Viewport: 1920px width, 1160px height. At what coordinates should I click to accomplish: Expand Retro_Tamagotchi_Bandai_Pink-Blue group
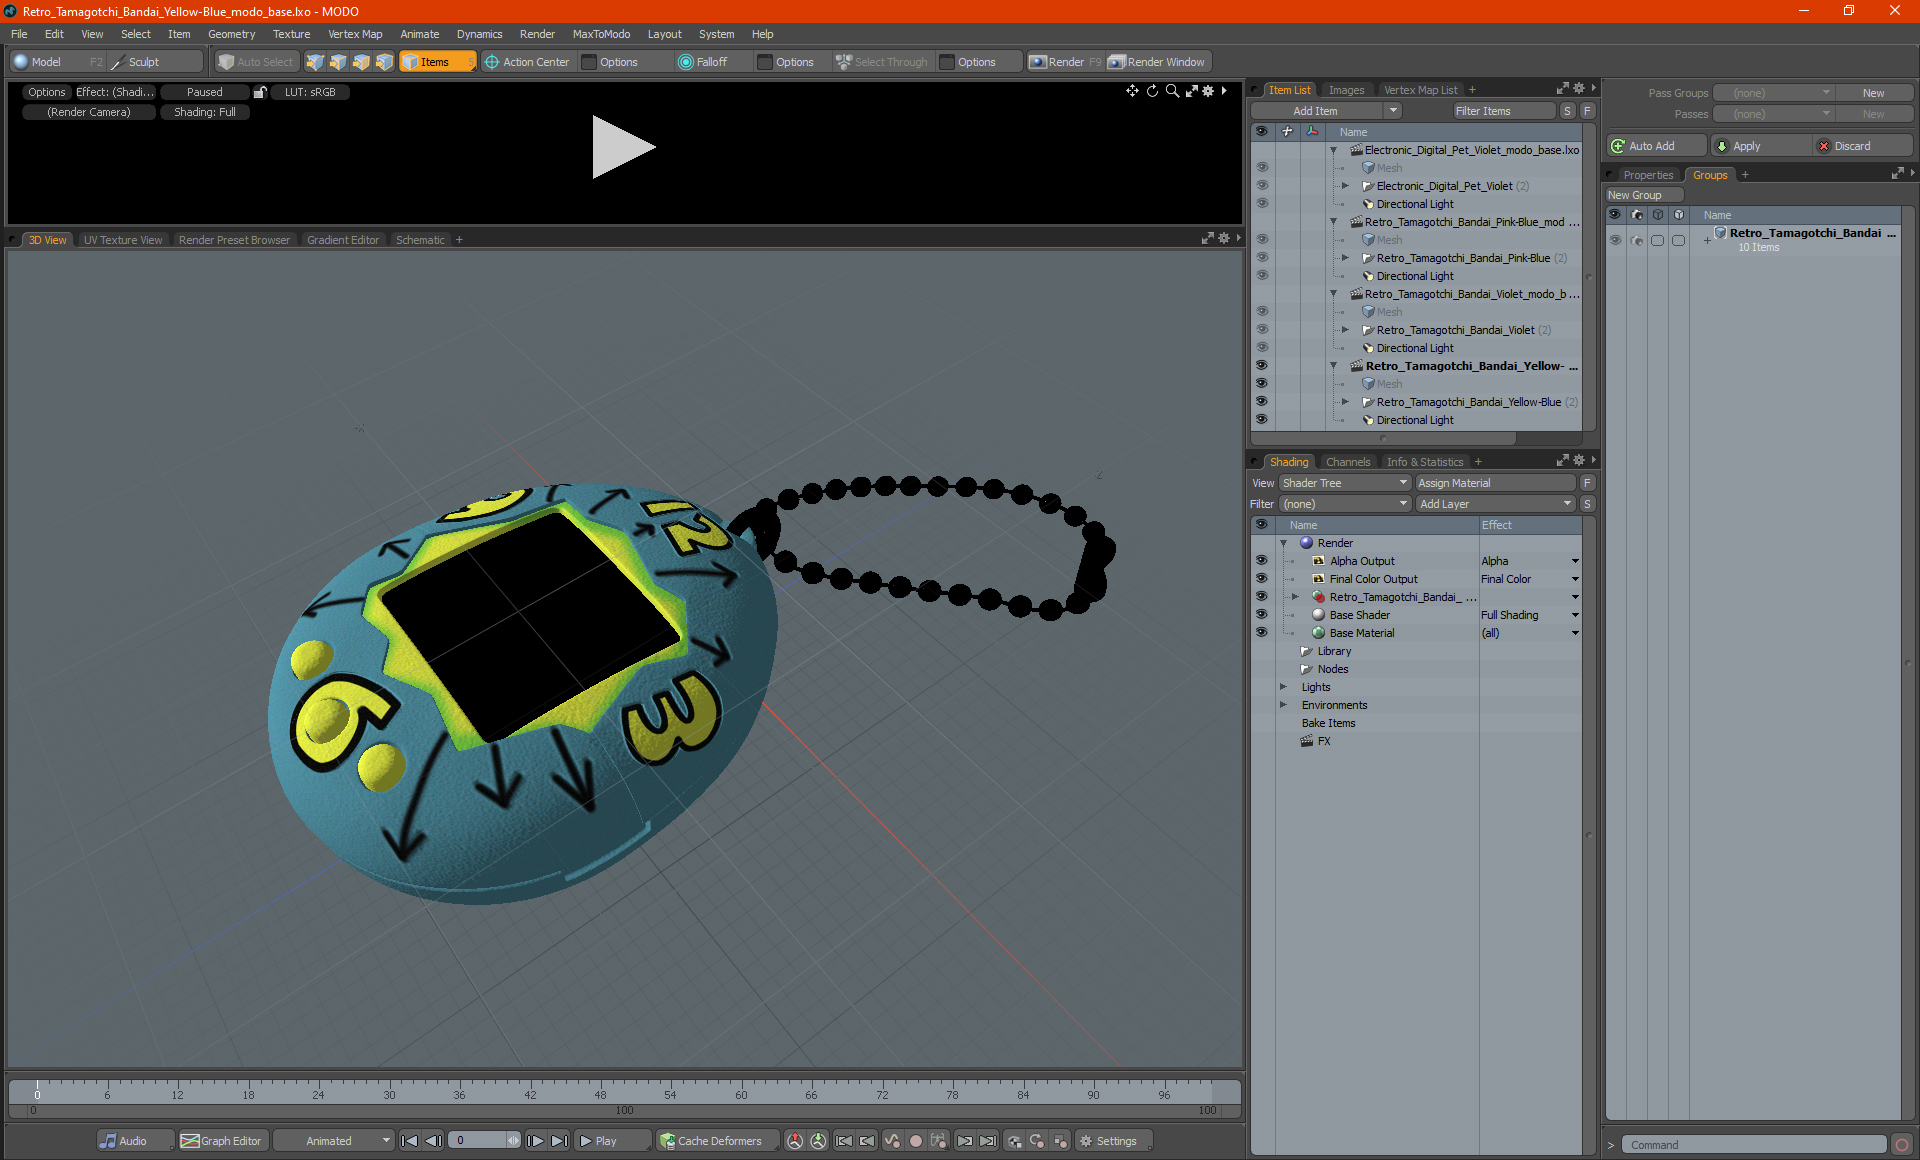click(x=1346, y=258)
